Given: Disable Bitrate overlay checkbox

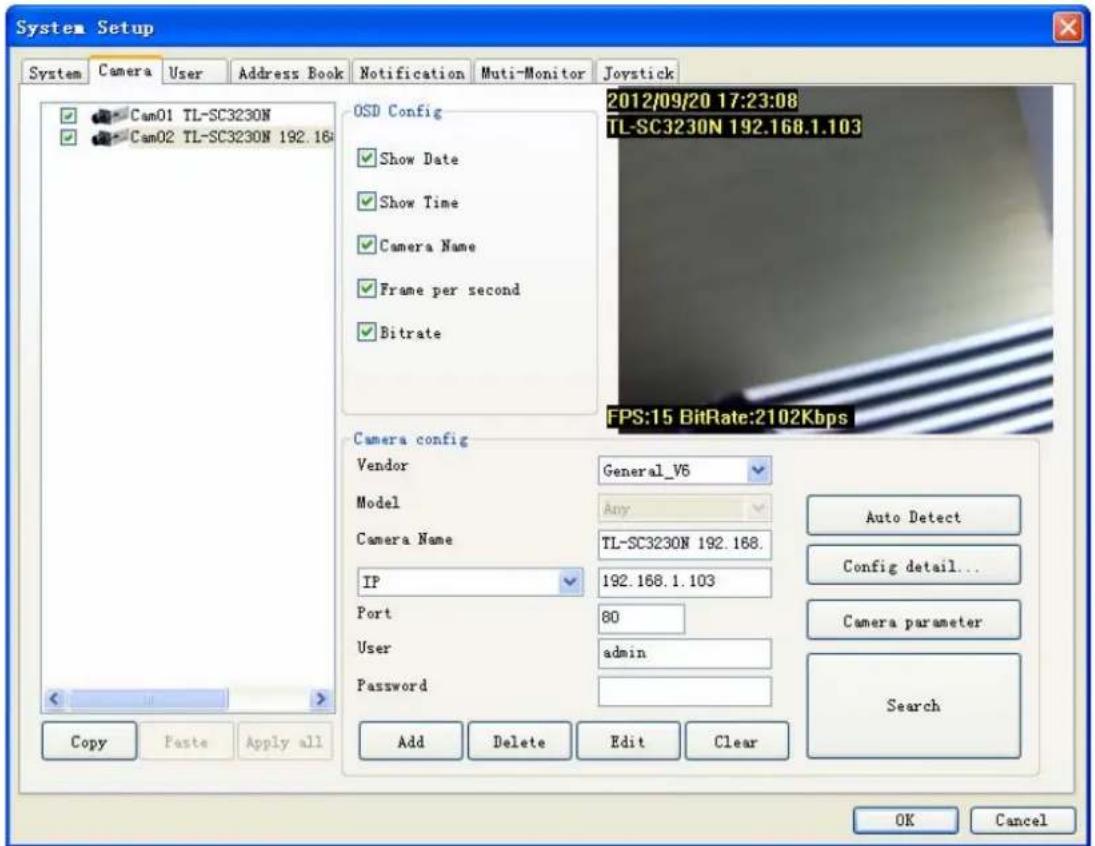Looking at the screenshot, I should point(367,332).
